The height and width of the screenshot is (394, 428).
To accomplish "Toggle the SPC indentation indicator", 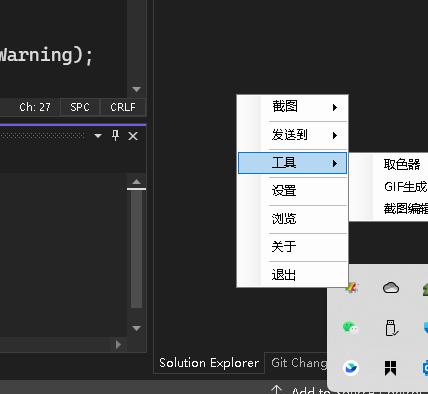I will 80,107.
